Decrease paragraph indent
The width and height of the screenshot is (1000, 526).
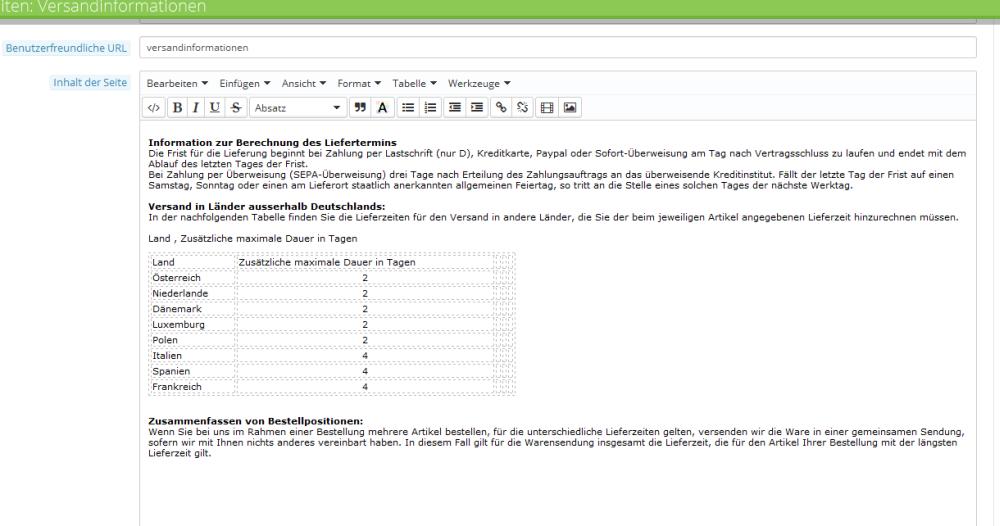pyautogui.click(x=455, y=108)
